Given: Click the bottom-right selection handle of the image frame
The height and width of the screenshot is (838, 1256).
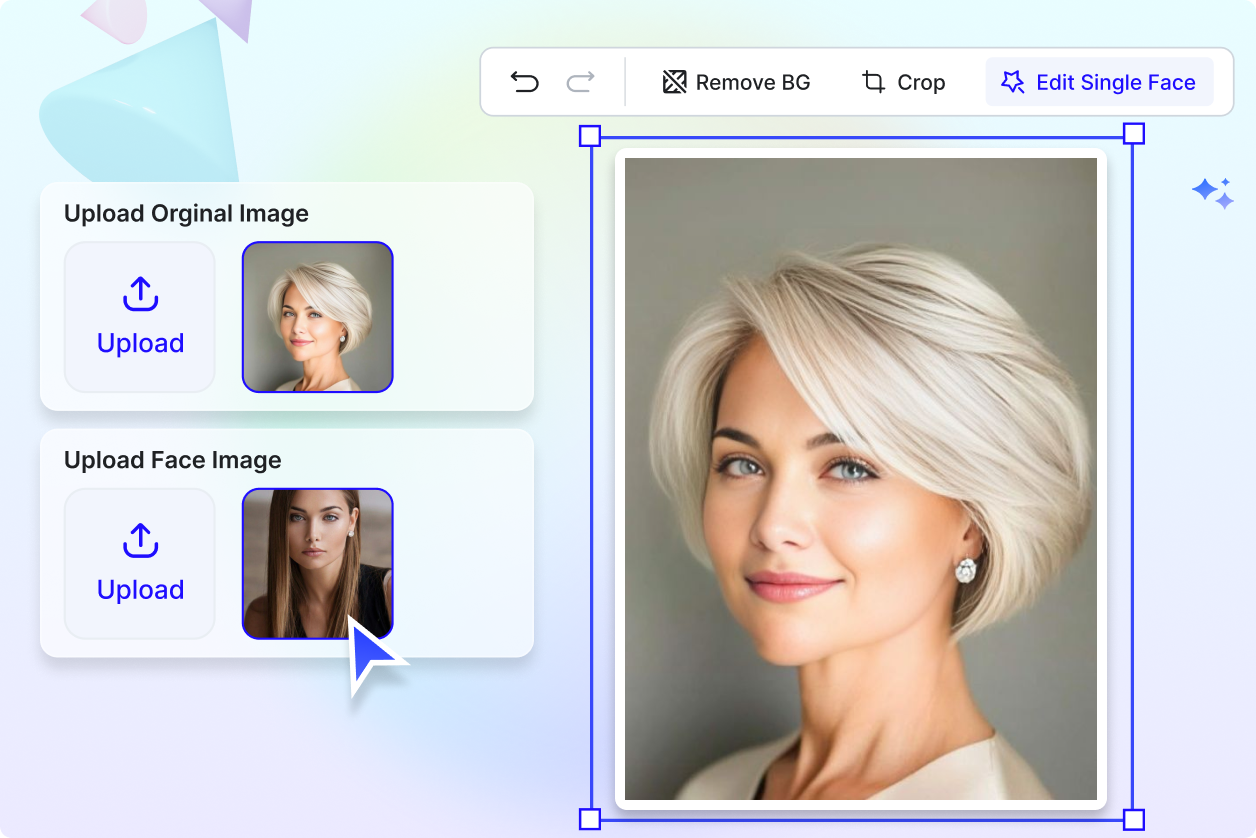Looking at the screenshot, I should [1134, 818].
